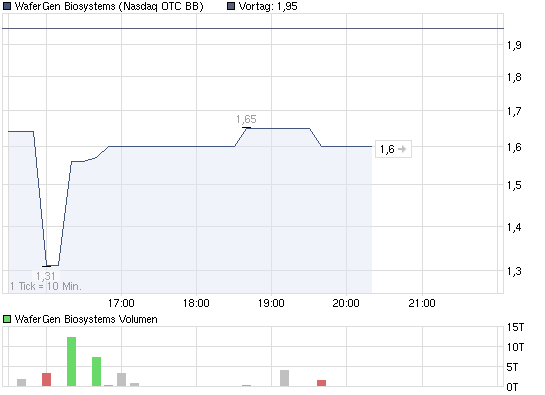545x395 pixels.
Task: Click the 19:00 time axis label
Action: pyautogui.click(x=271, y=303)
